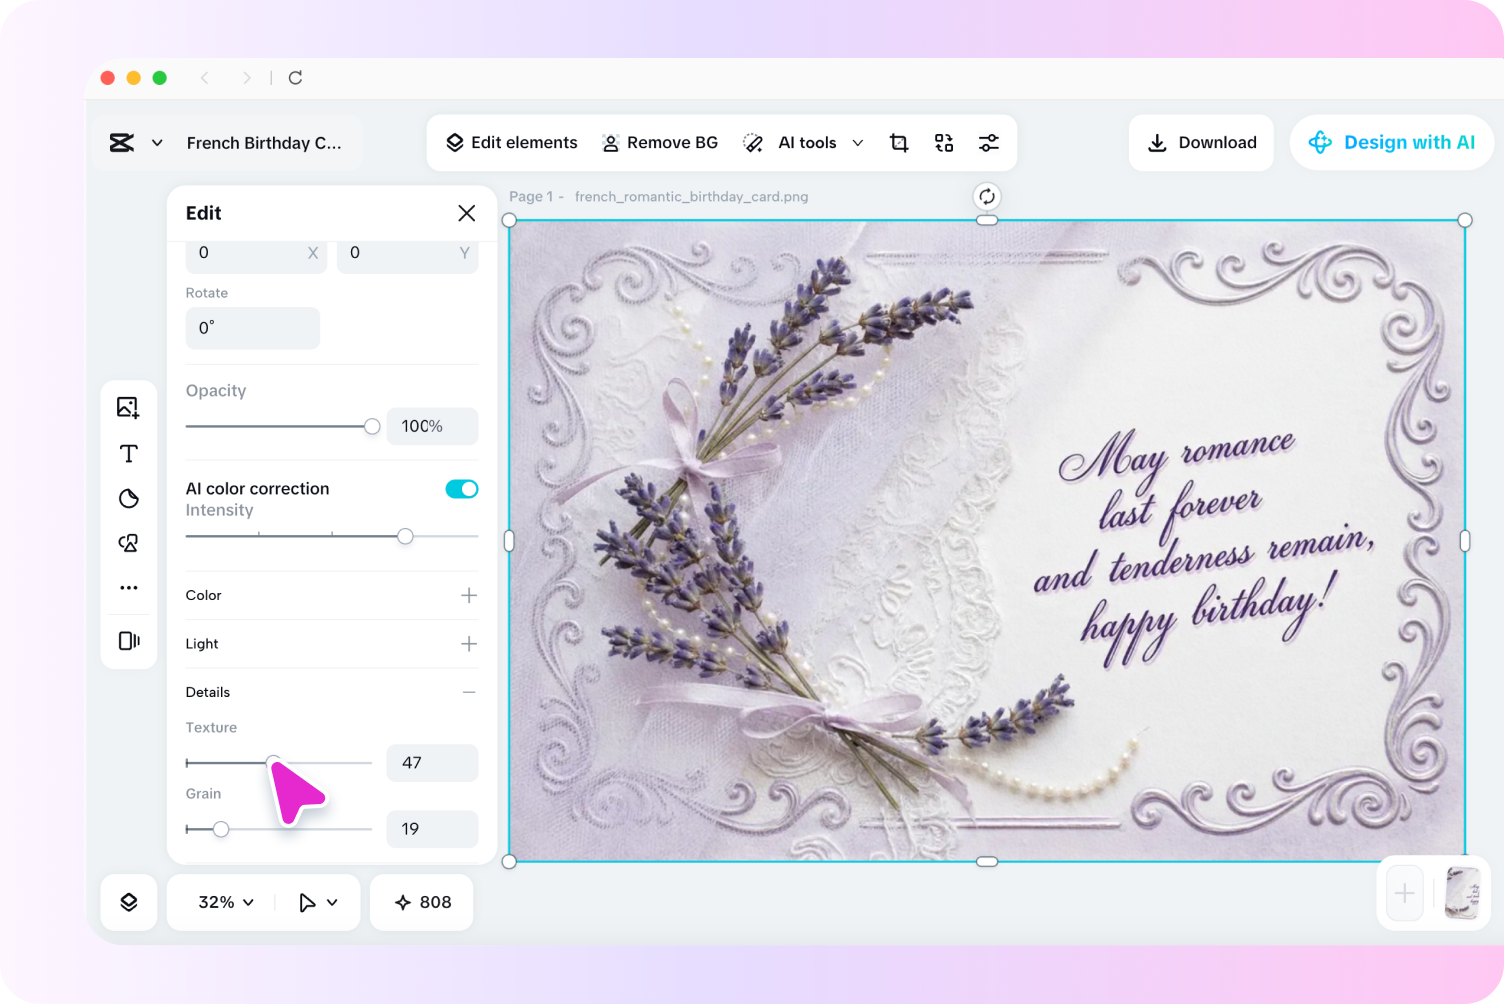1504x1004 pixels.
Task: Click the Design with AI button
Action: click(1391, 142)
